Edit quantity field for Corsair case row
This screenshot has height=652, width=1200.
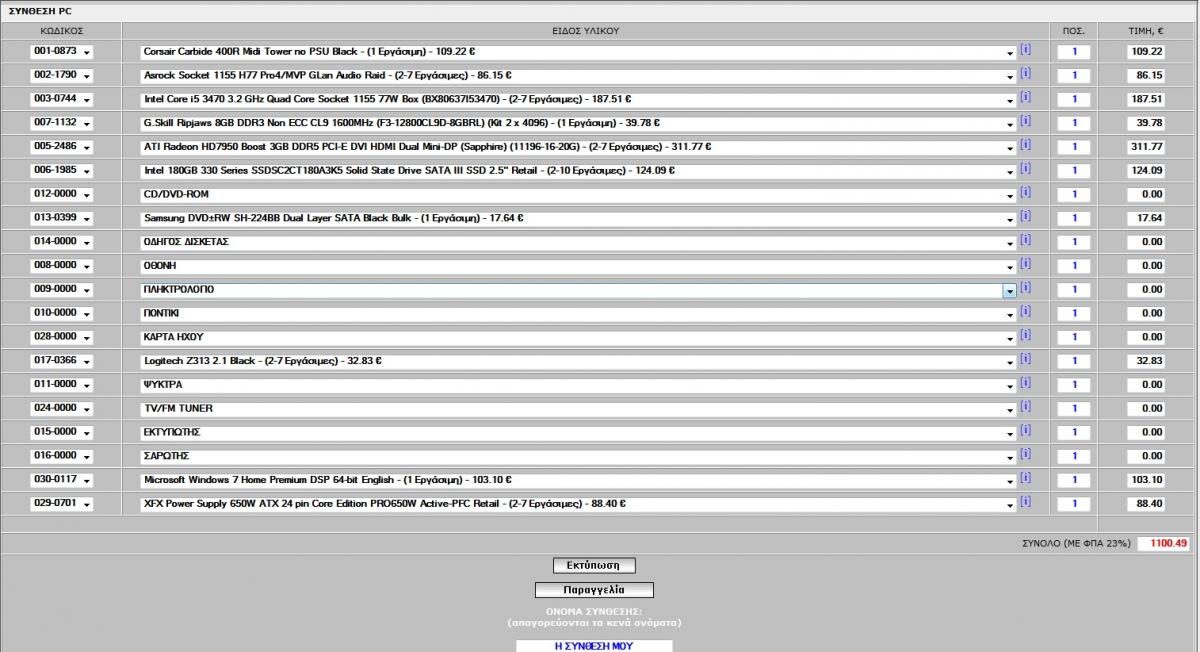click(1074, 52)
